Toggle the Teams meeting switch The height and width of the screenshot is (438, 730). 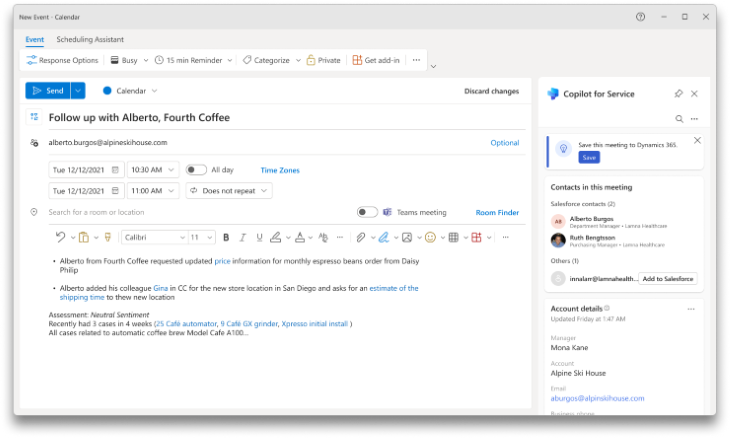click(x=367, y=212)
